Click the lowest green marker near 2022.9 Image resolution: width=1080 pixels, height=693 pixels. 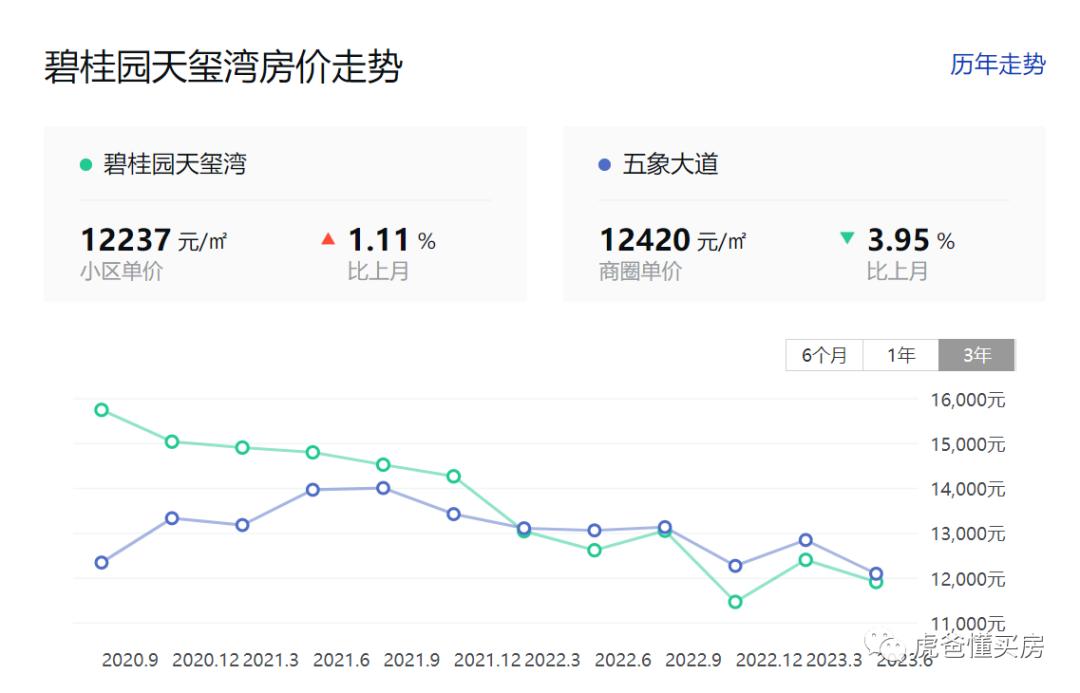[736, 601]
